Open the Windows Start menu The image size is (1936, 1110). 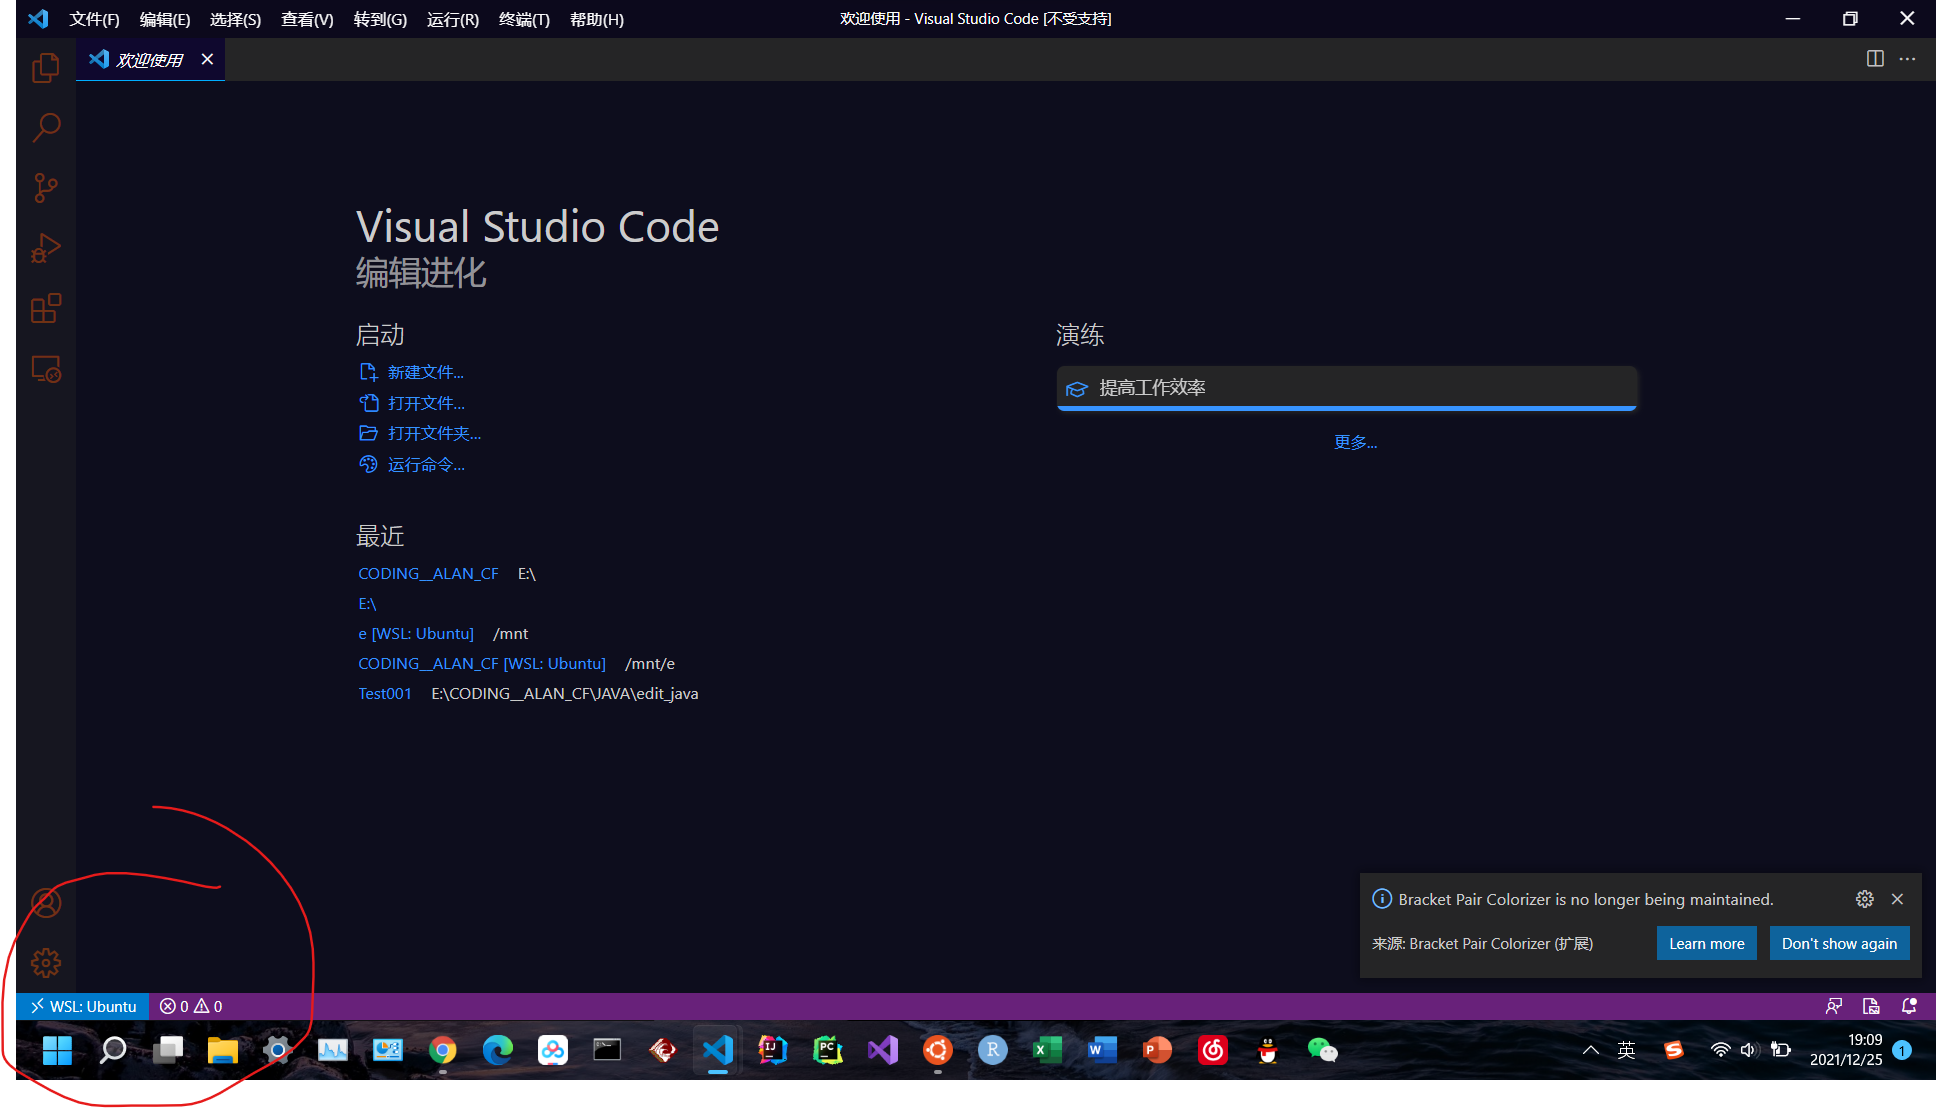click(x=57, y=1050)
